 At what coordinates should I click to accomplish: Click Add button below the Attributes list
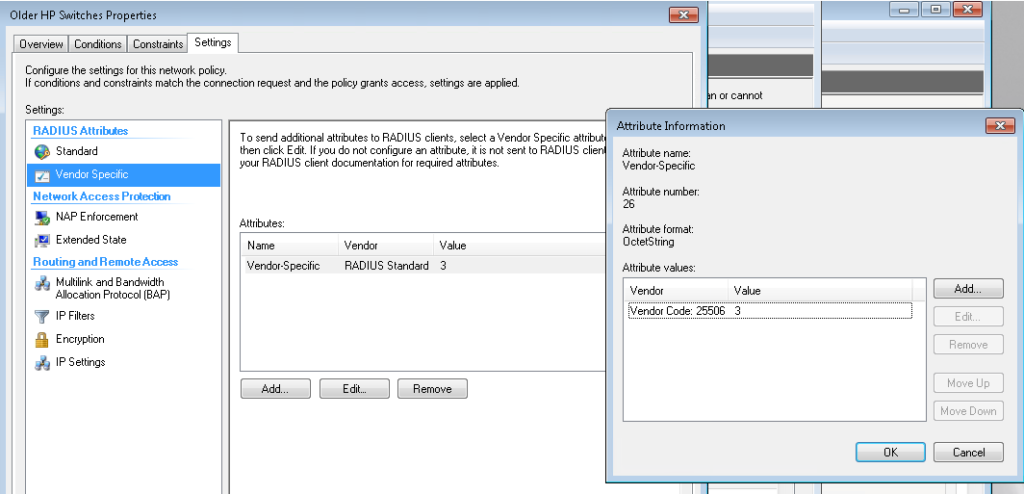tap(275, 389)
